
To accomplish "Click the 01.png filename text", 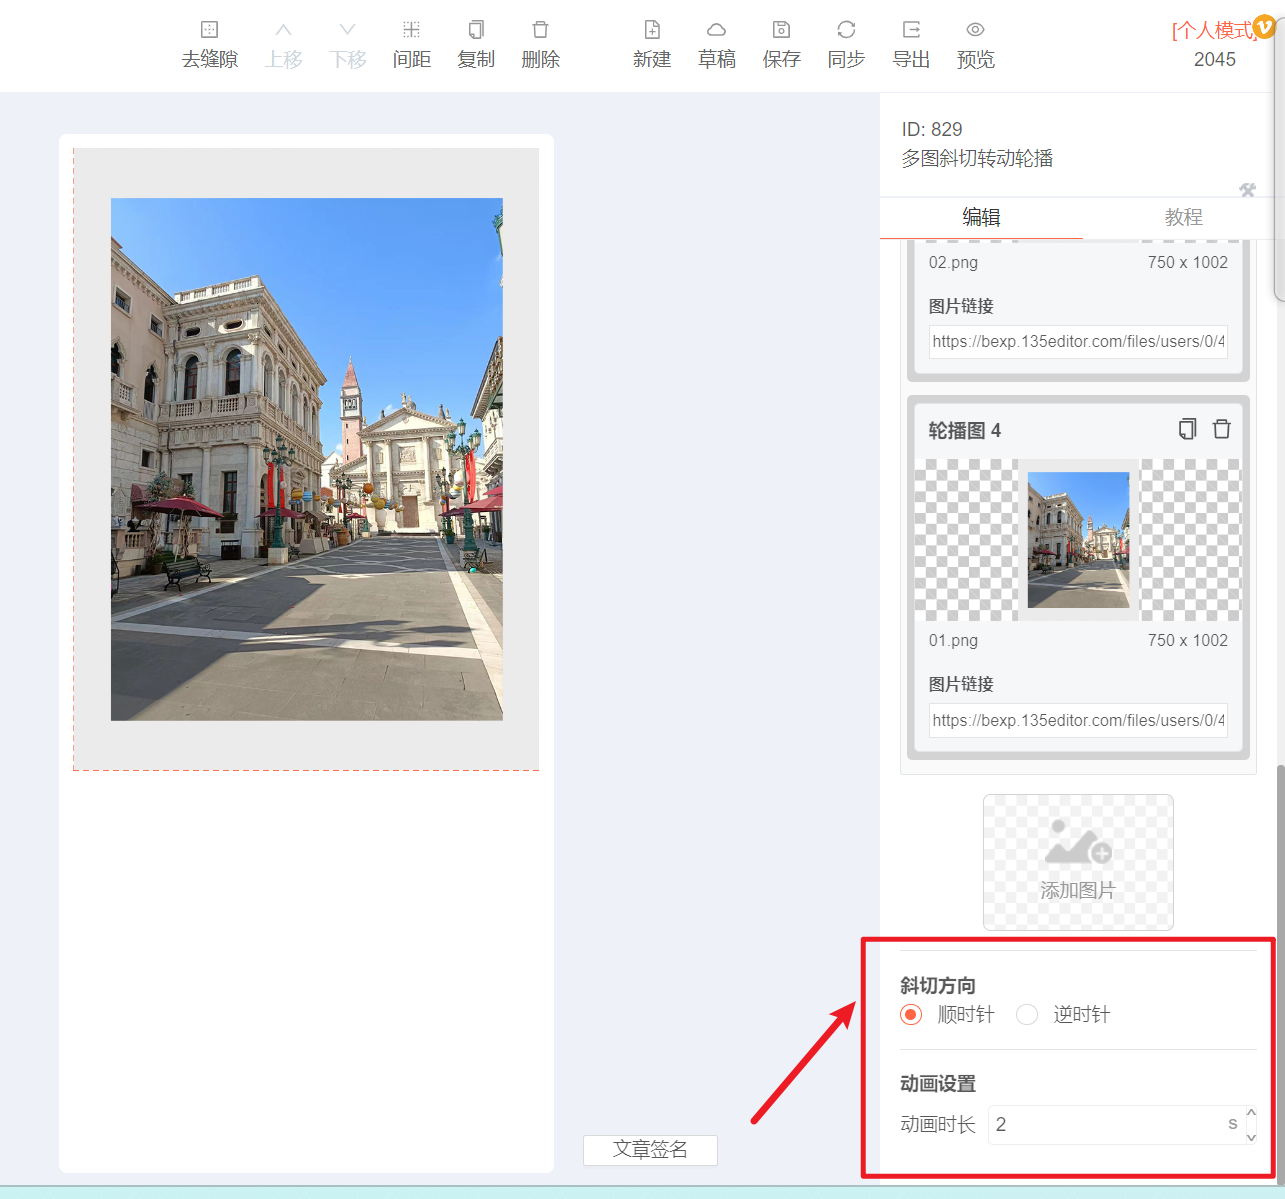I will pyautogui.click(x=953, y=640).
